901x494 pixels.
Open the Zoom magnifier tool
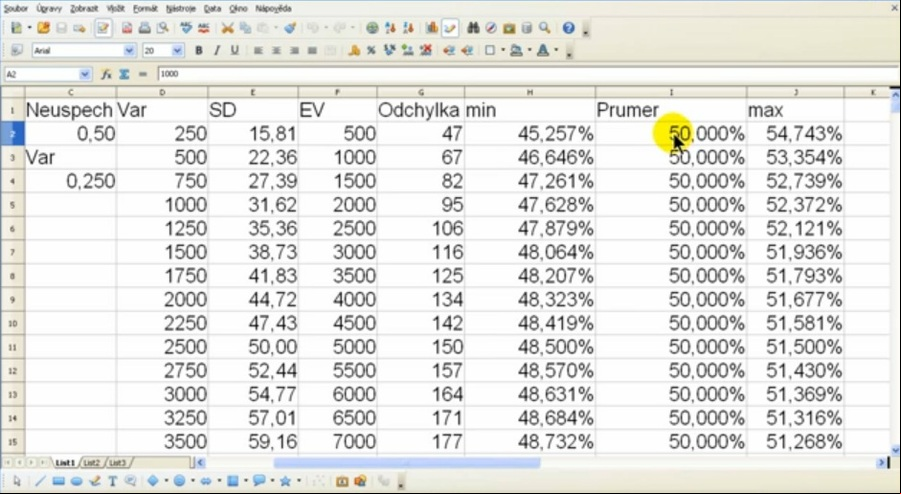pos(545,28)
